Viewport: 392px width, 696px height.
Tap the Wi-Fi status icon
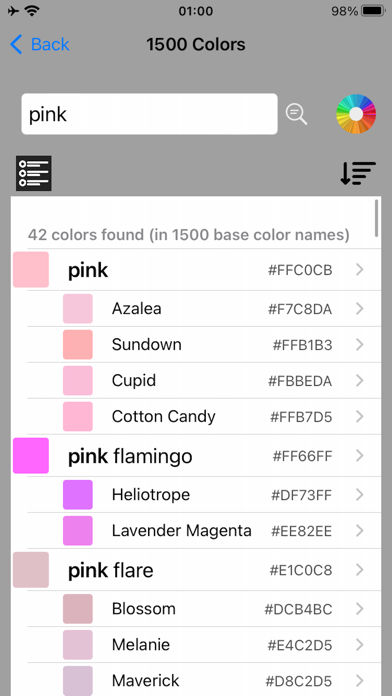point(32,11)
